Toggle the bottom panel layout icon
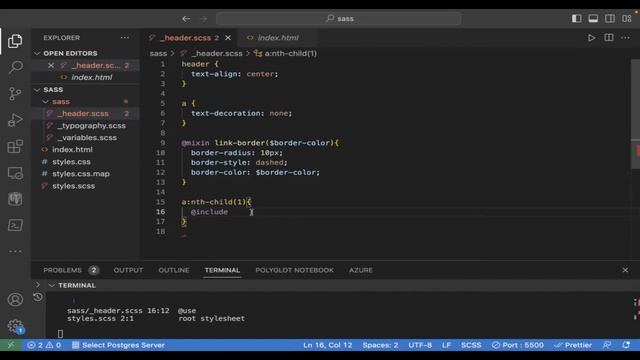Viewport: 640px width, 360px height. 593,18
